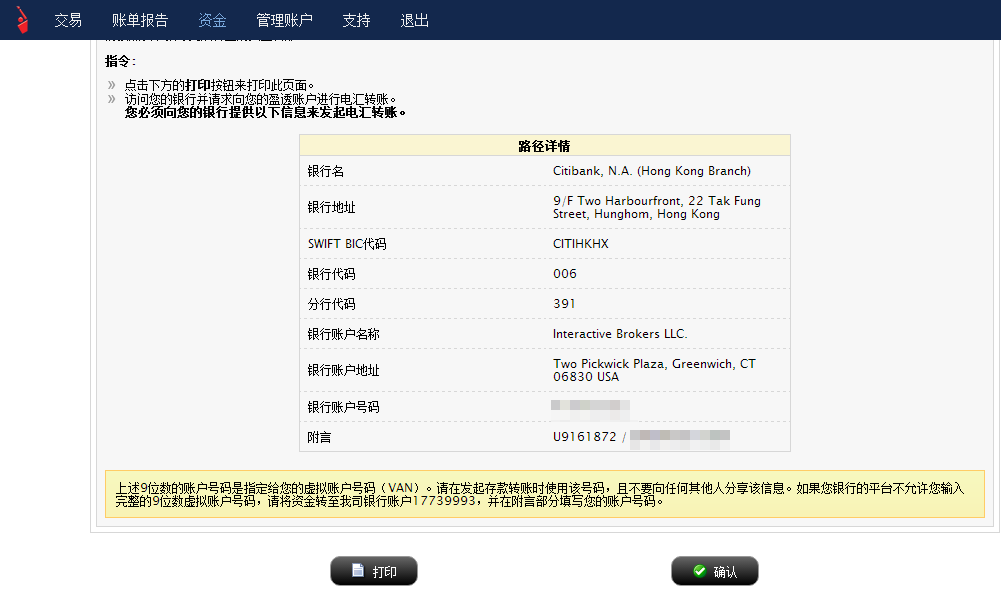Image resolution: width=1001 pixels, height=597 pixels.
Task: Click the 银行账户号码 label
Action: 343,407
